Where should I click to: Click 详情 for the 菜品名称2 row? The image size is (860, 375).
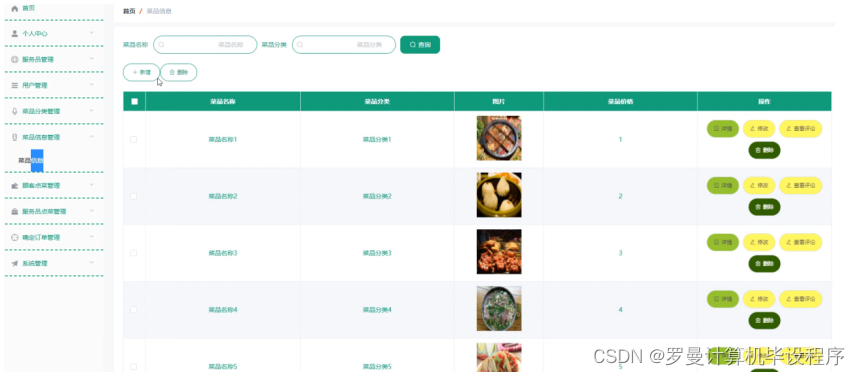click(723, 186)
